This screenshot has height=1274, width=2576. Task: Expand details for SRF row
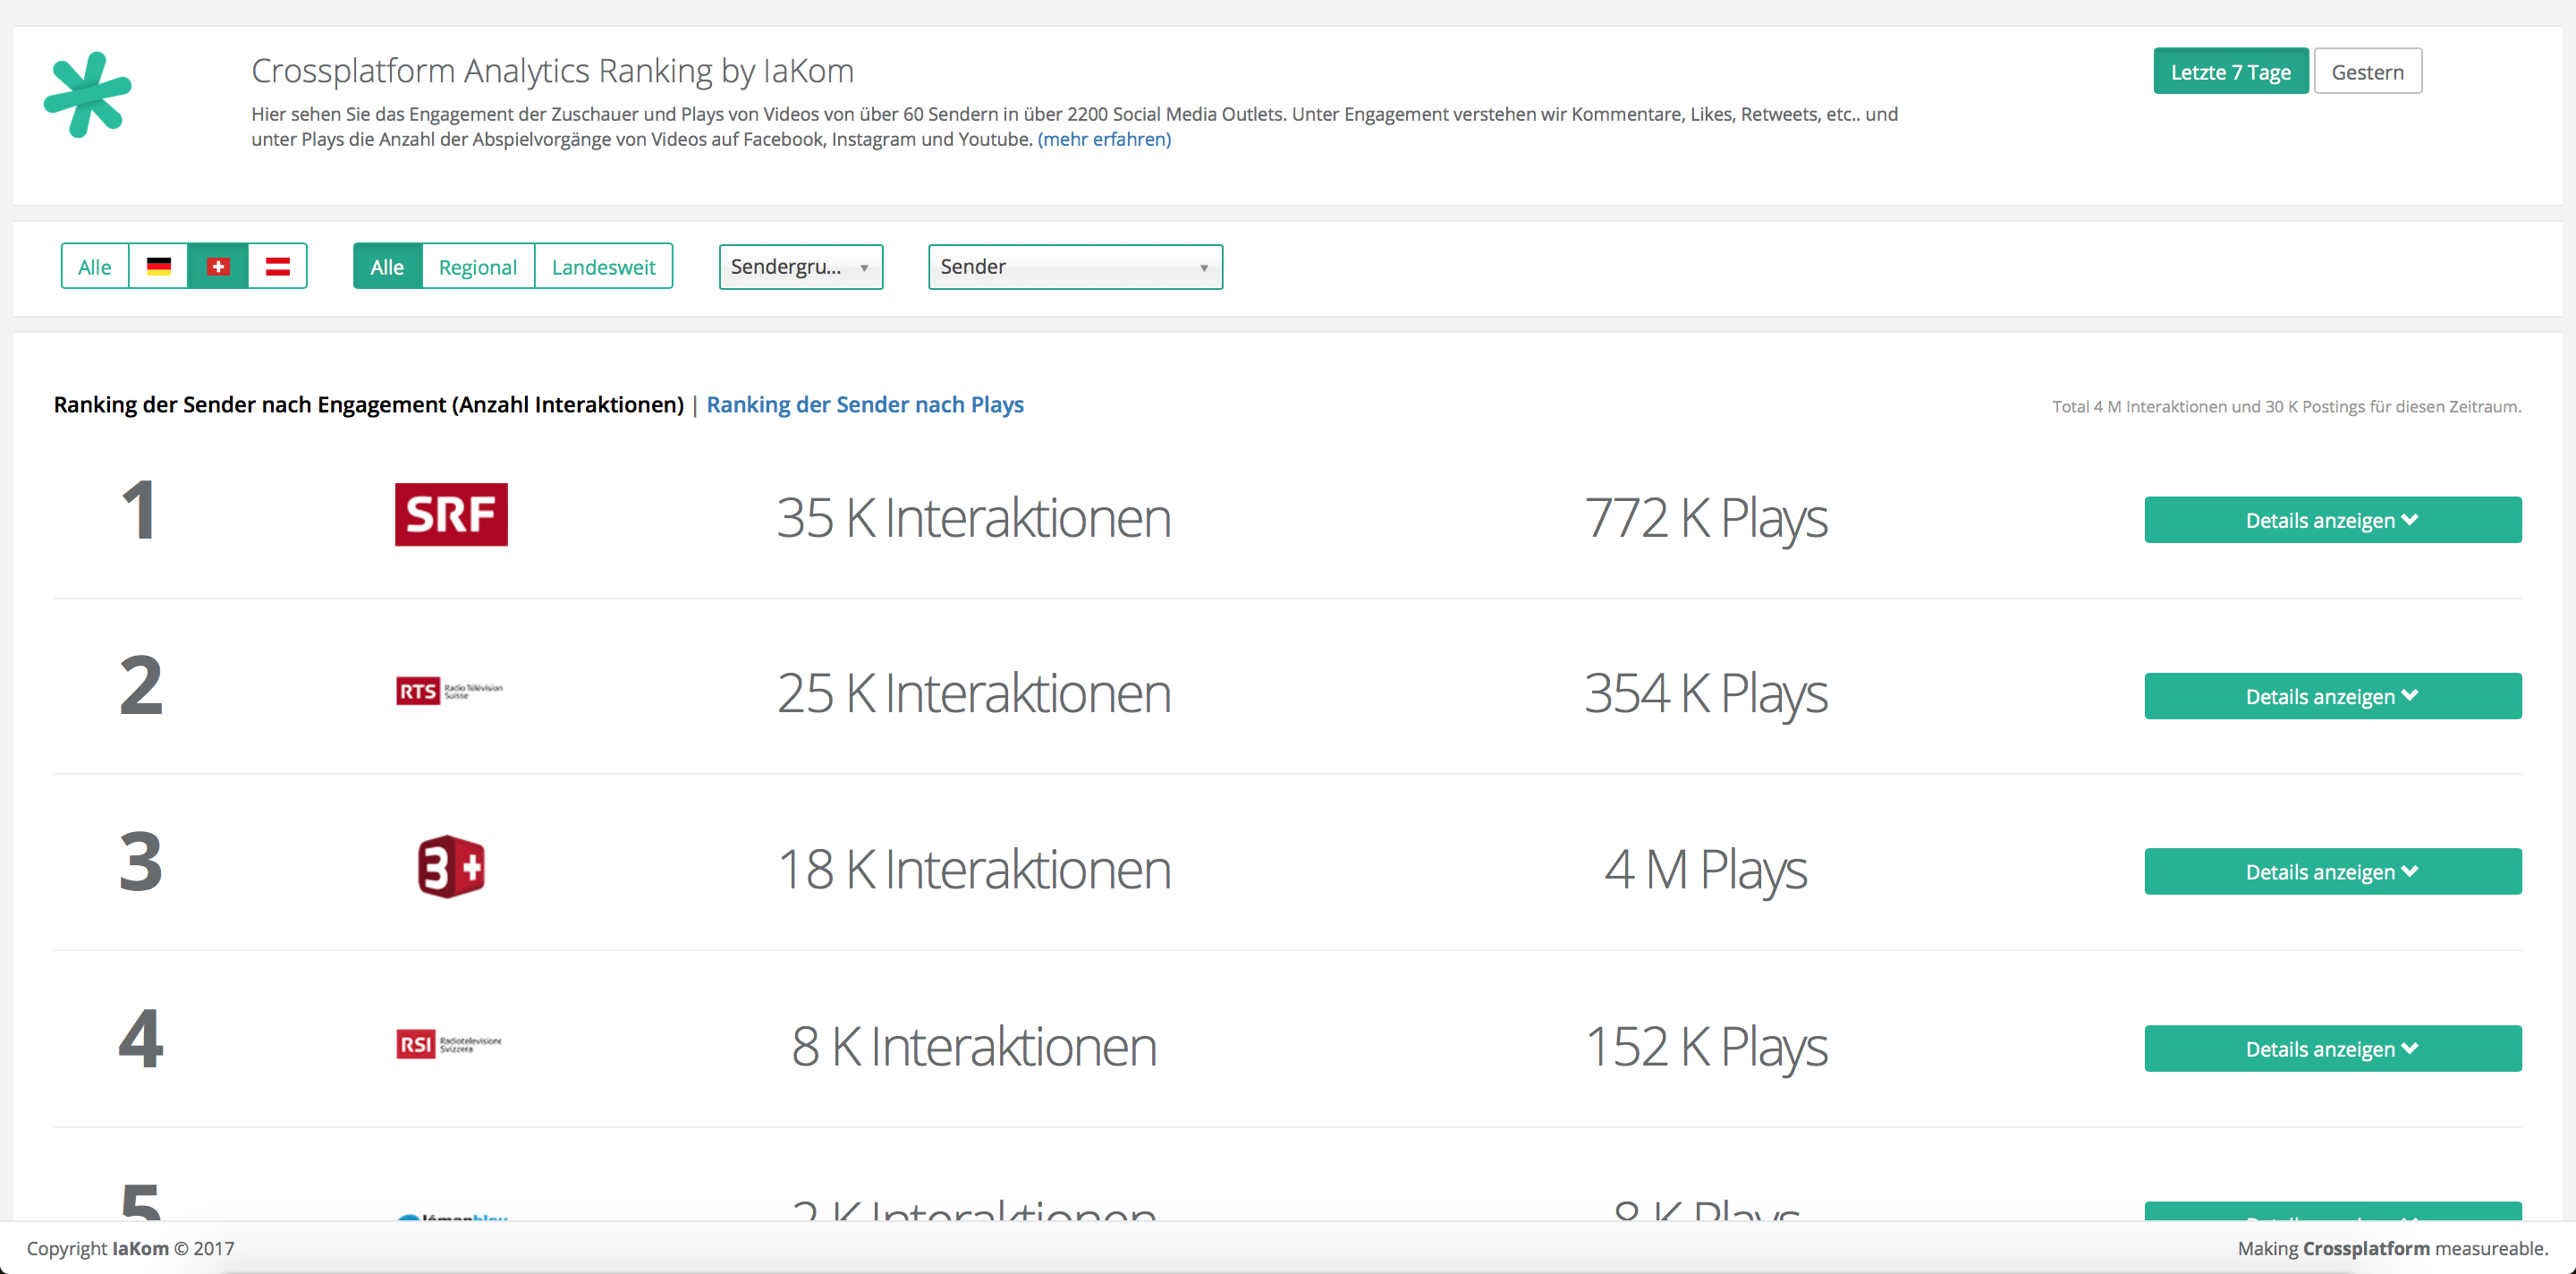2333,520
